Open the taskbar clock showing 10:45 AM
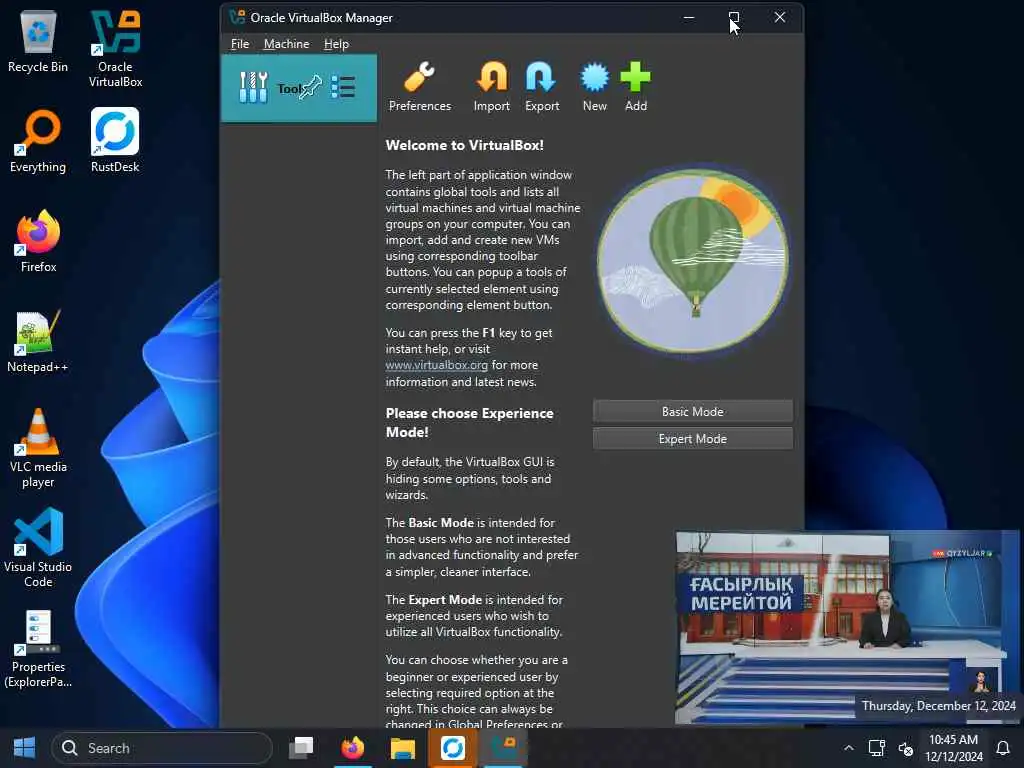Image resolution: width=1024 pixels, height=768 pixels. (x=953, y=748)
